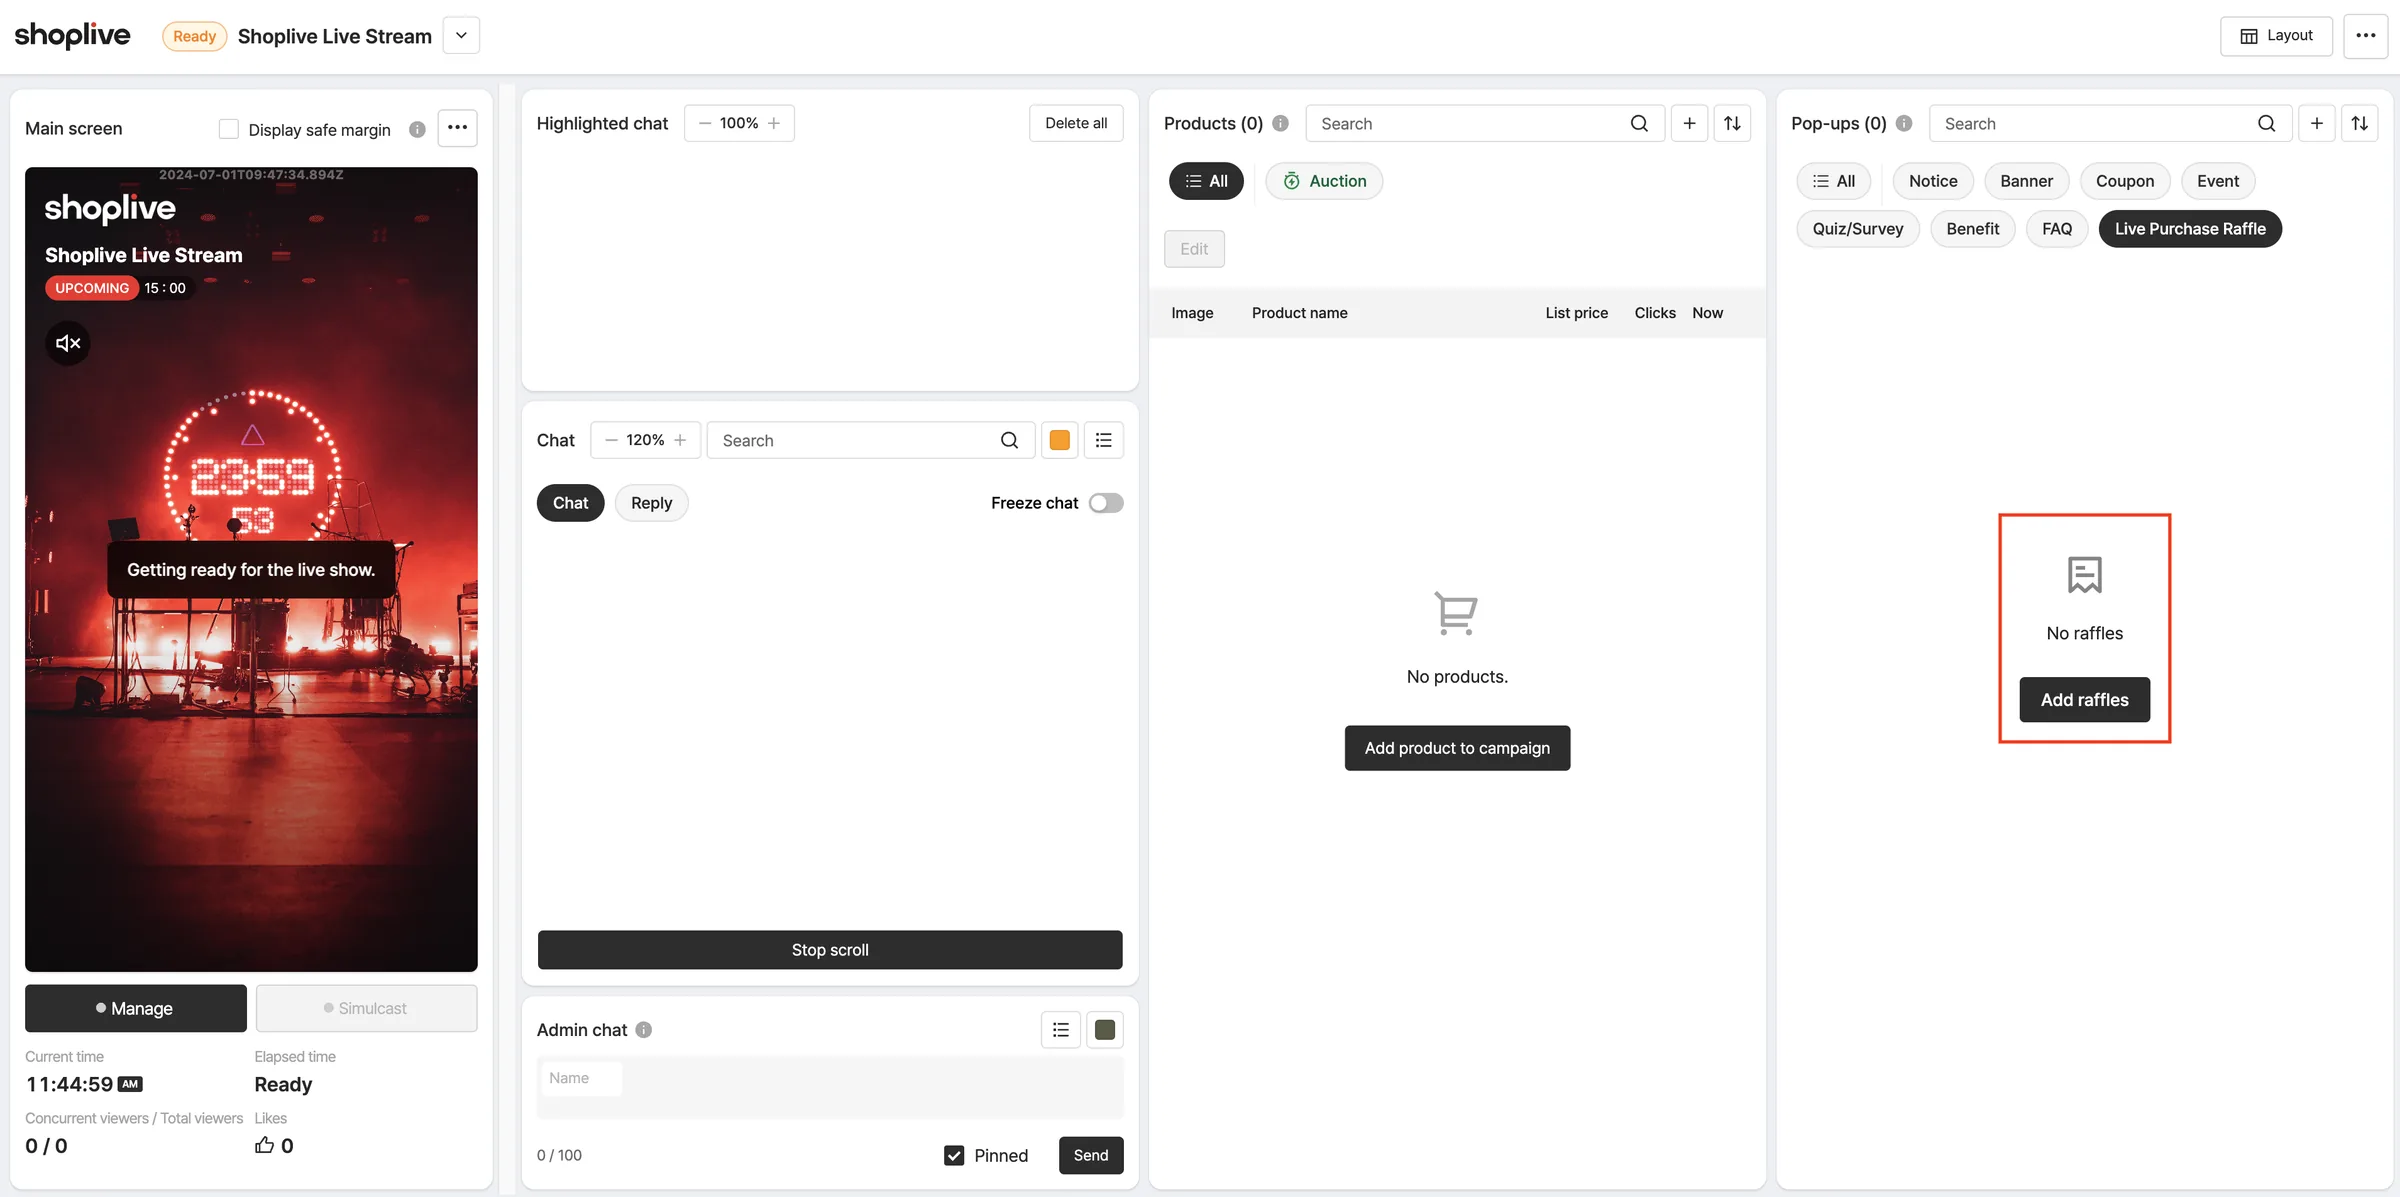Click the Pop-ups search magnifier icon
Screen dimensions: 2400x1197
[x=2266, y=123]
